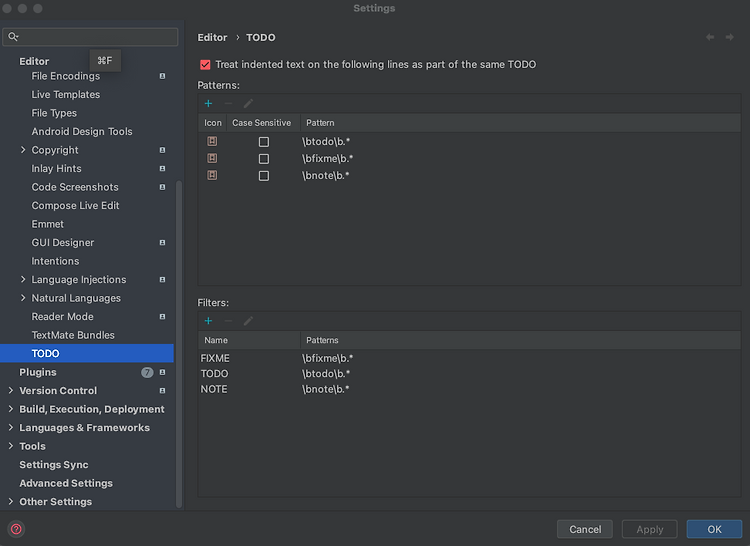Select the FIXME filter row

(469, 358)
